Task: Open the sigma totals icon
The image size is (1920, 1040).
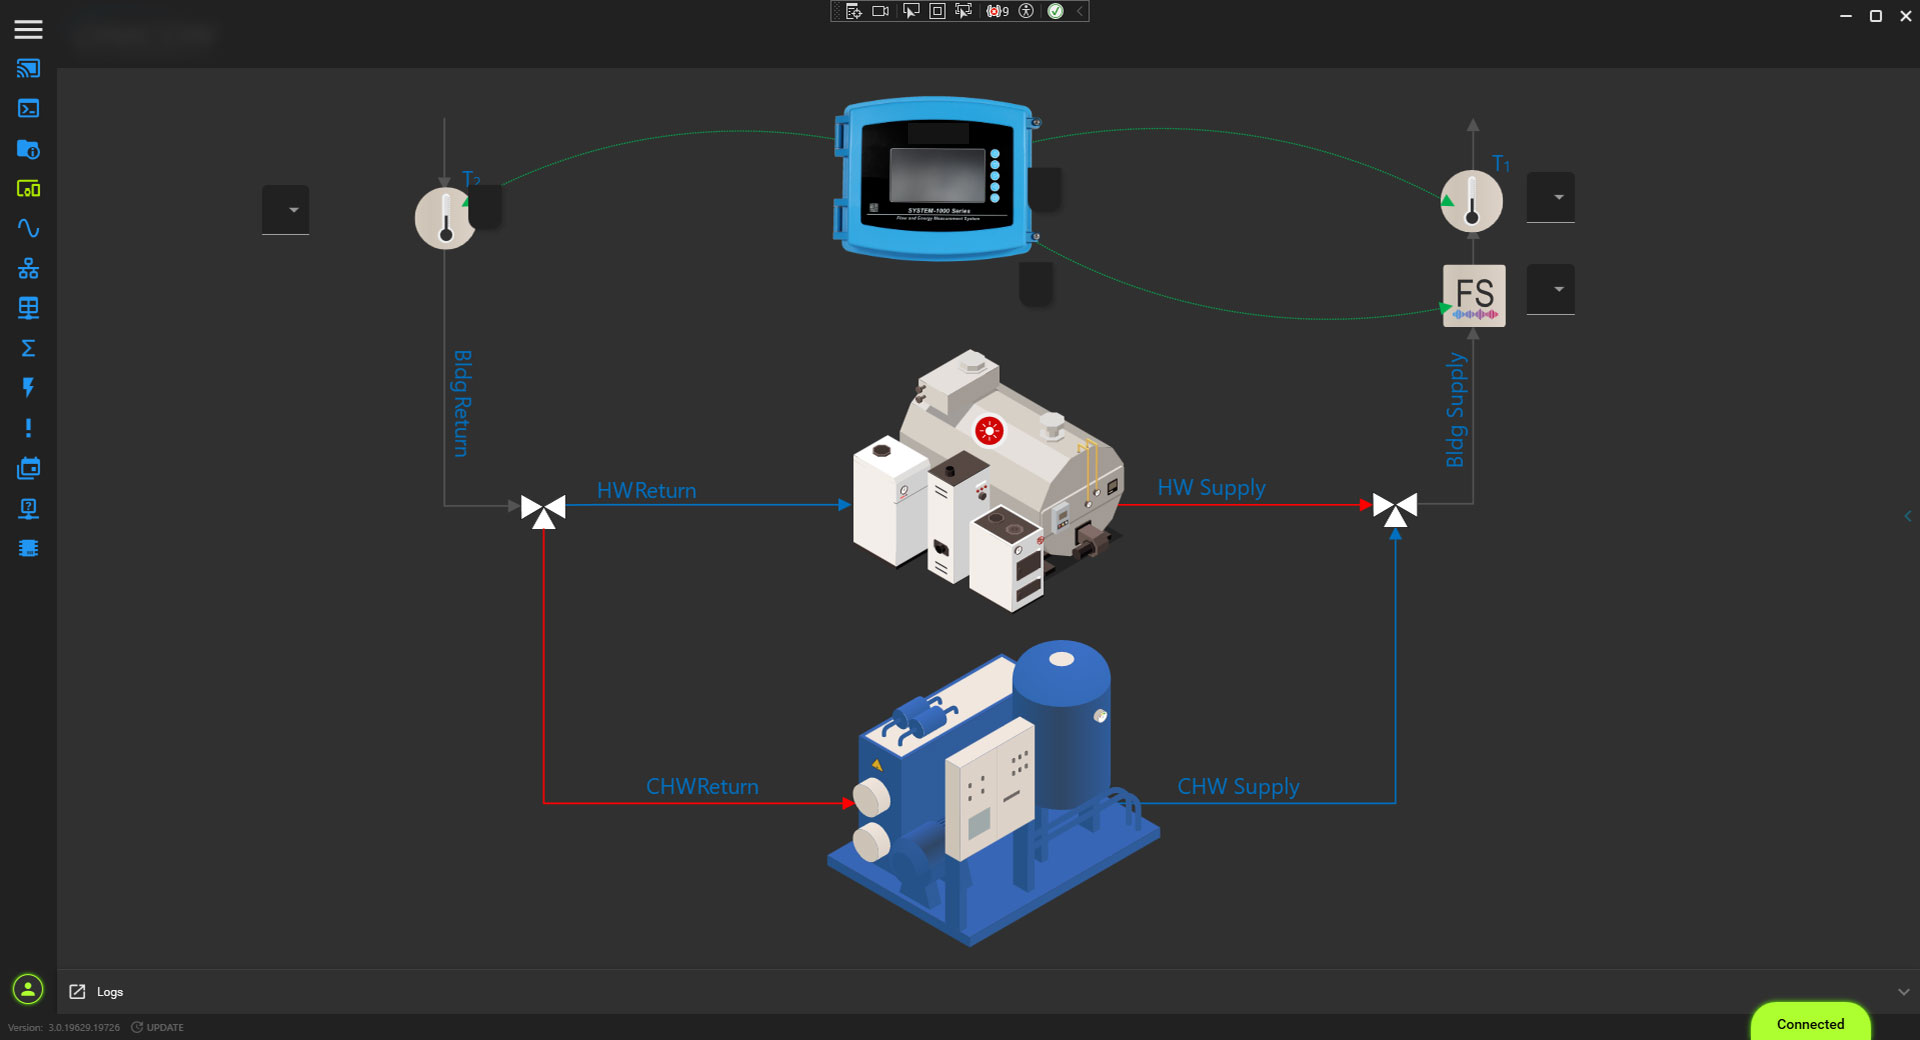Action: click(x=28, y=348)
